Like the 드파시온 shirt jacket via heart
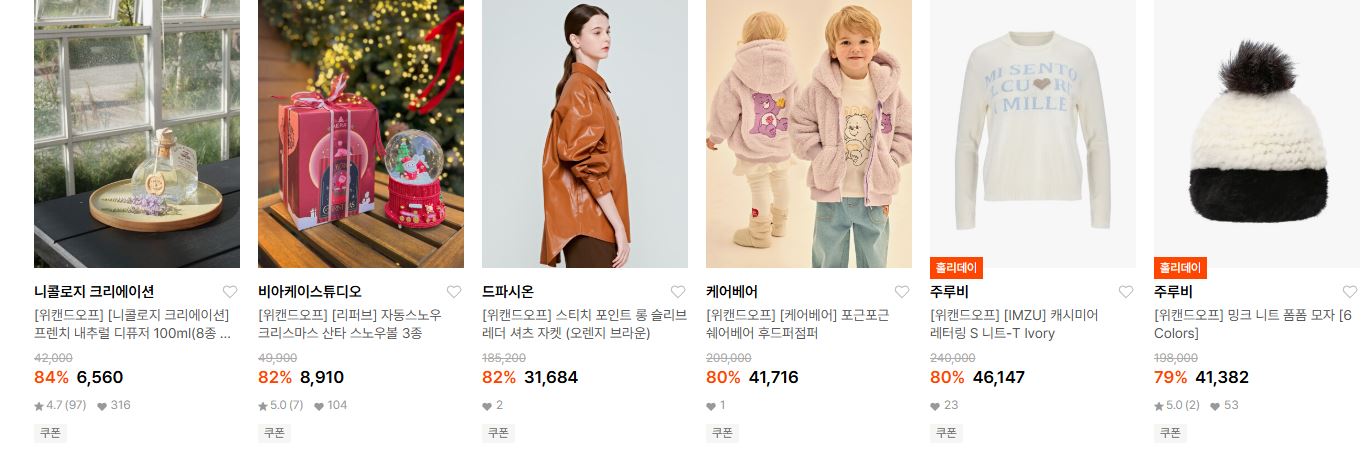 pyautogui.click(x=678, y=292)
